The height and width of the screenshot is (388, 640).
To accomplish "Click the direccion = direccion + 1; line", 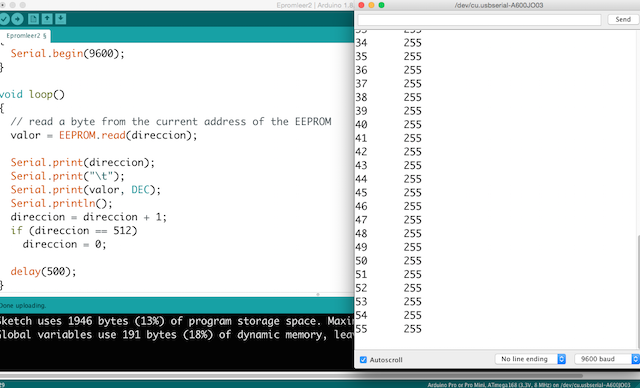I will click(x=89, y=217).
